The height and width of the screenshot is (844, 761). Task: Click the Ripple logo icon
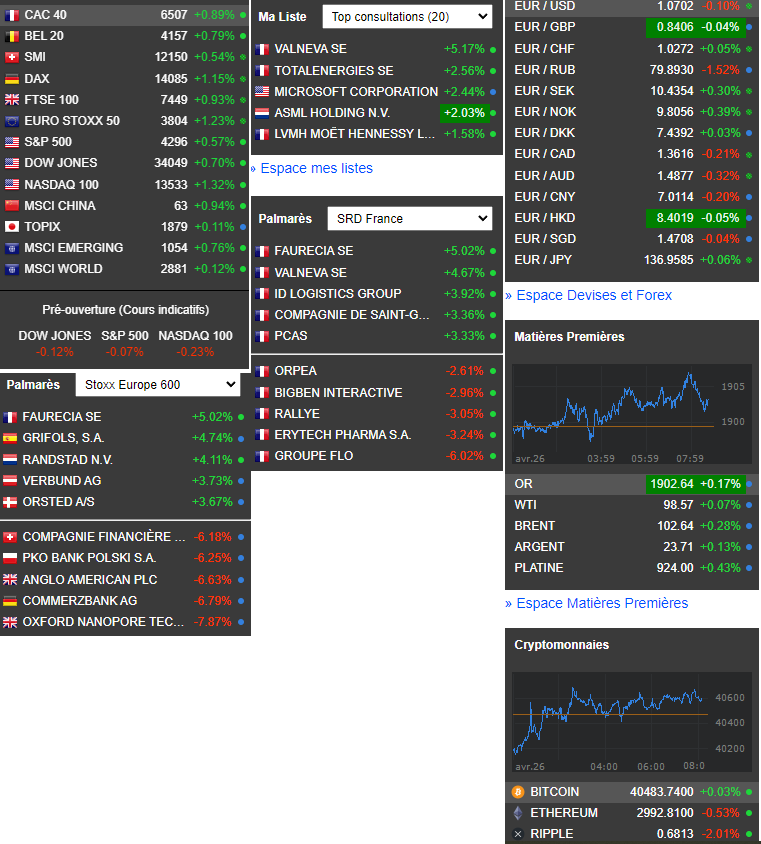pos(518,834)
